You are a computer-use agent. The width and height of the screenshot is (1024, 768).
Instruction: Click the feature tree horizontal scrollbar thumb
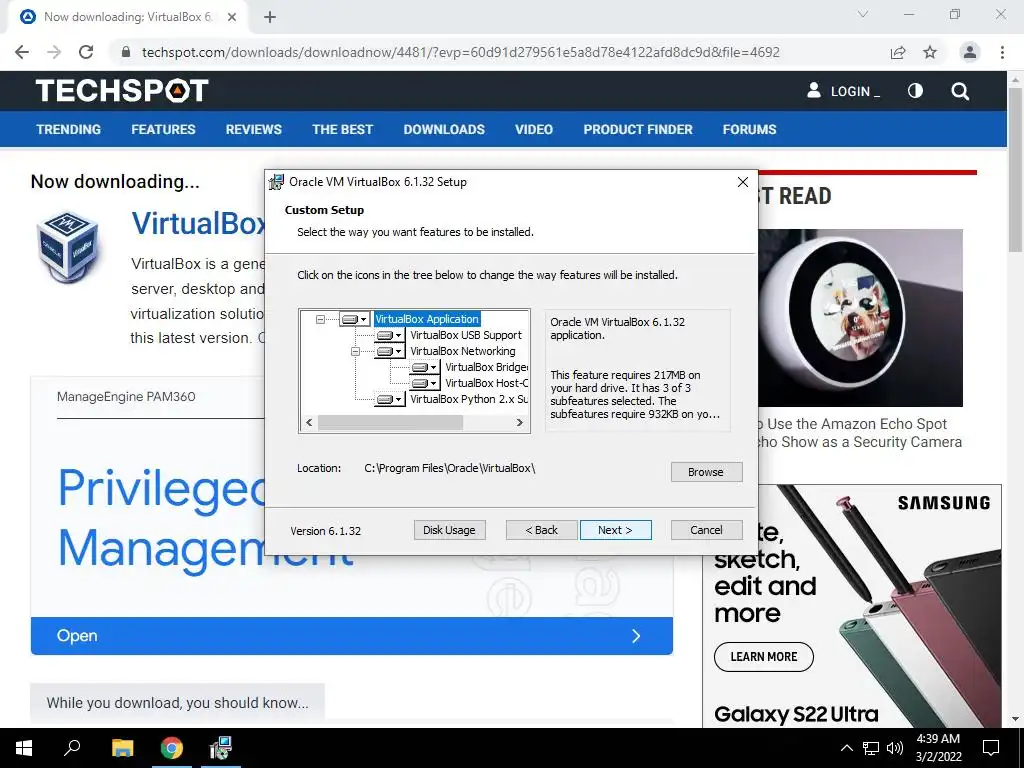click(x=391, y=423)
